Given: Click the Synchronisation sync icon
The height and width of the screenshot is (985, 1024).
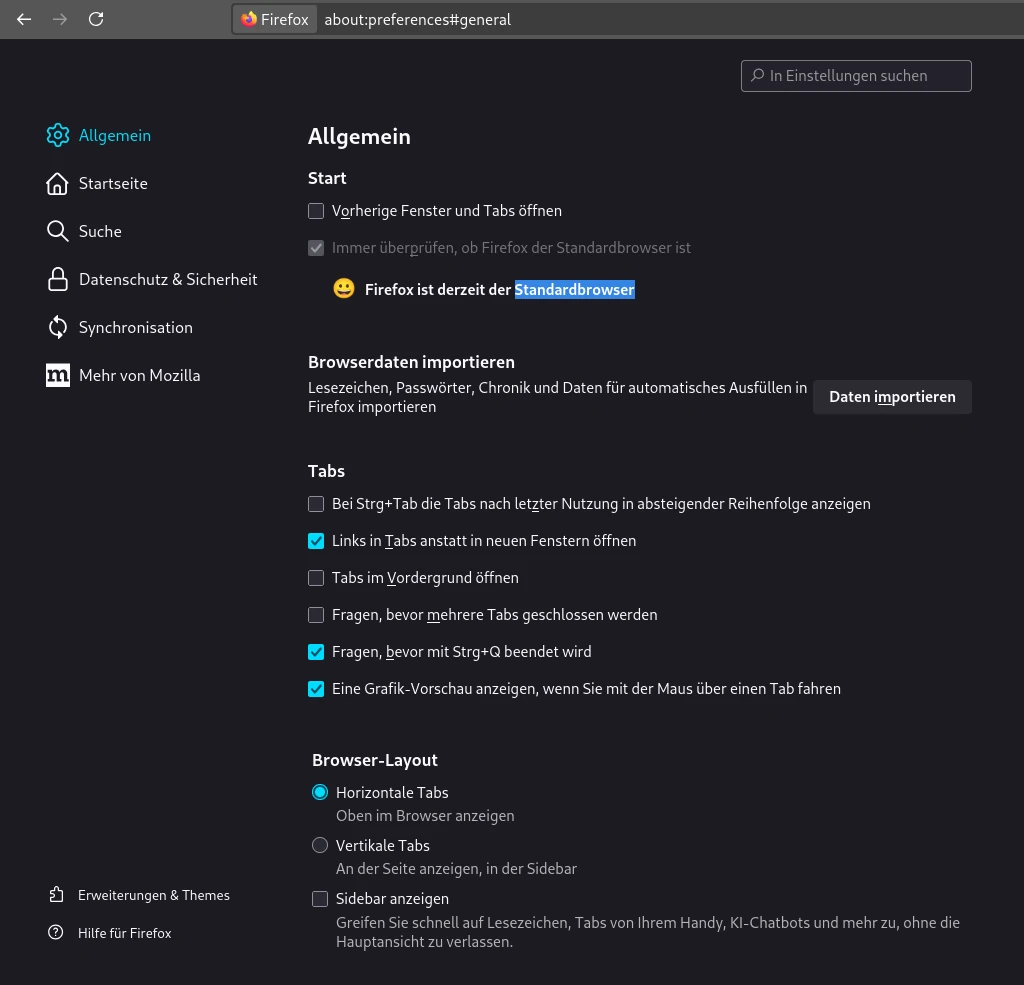Looking at the screenshot, I should coord(58,327).
